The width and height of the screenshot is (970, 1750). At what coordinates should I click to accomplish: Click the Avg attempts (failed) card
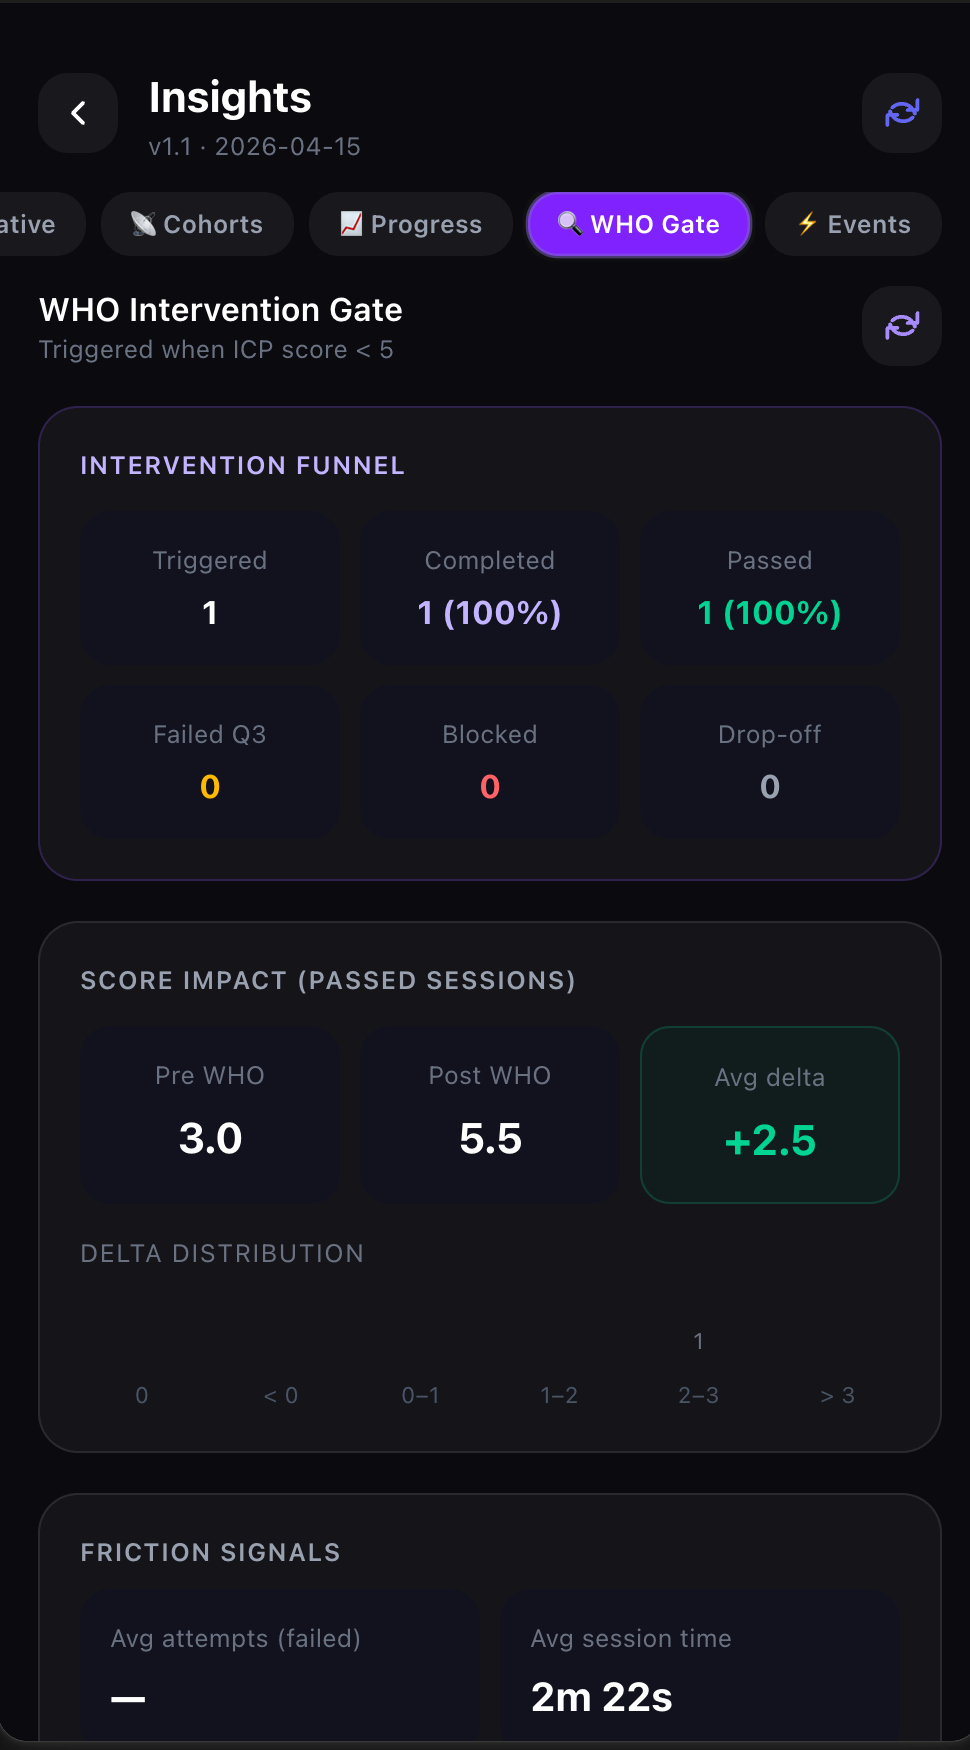point(280,1666)
